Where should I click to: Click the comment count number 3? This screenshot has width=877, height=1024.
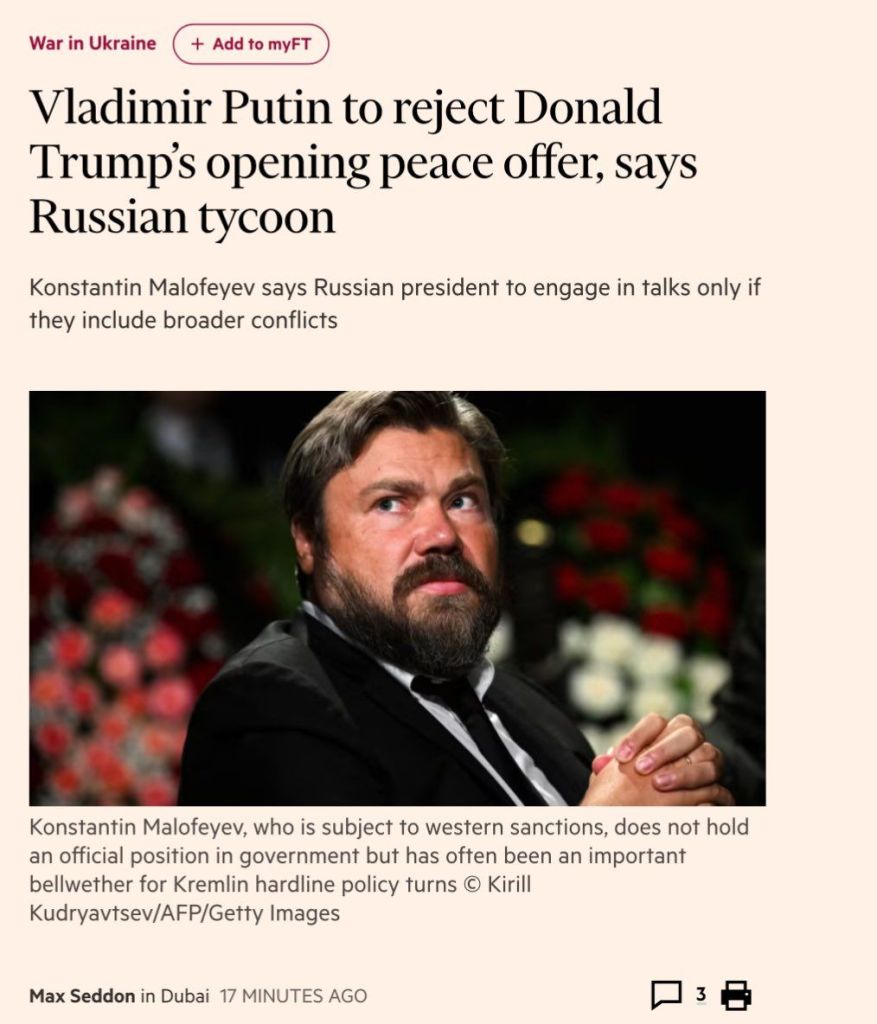(701, 994)
